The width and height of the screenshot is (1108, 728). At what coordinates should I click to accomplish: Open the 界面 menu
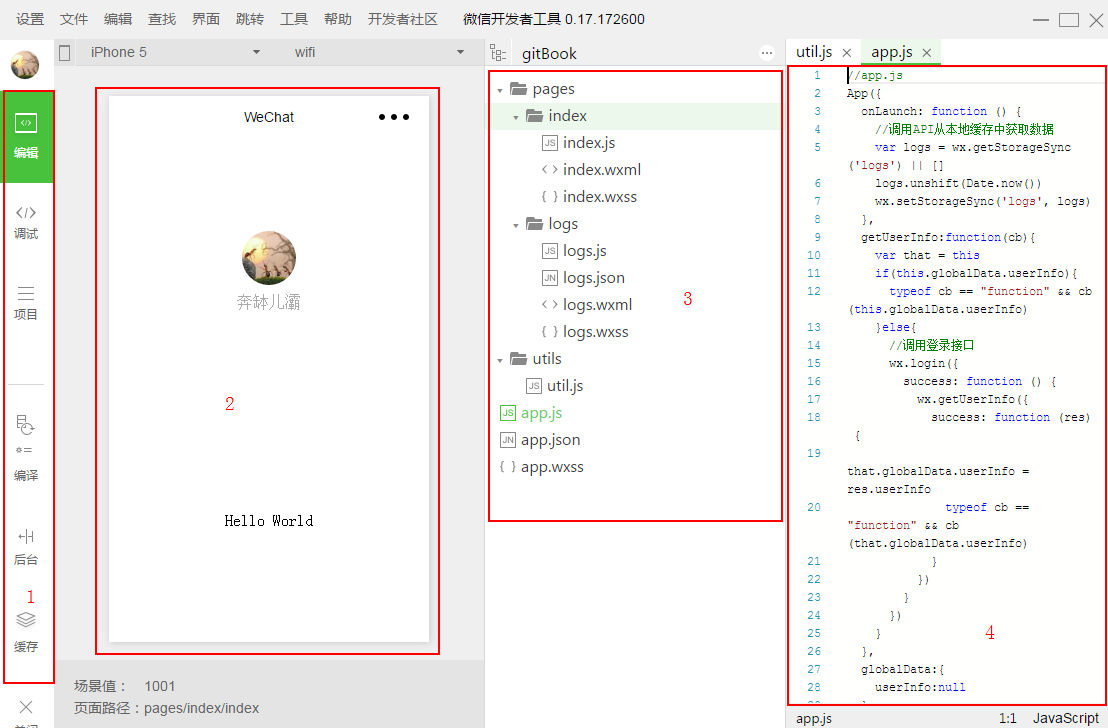(x=206, y=19)
